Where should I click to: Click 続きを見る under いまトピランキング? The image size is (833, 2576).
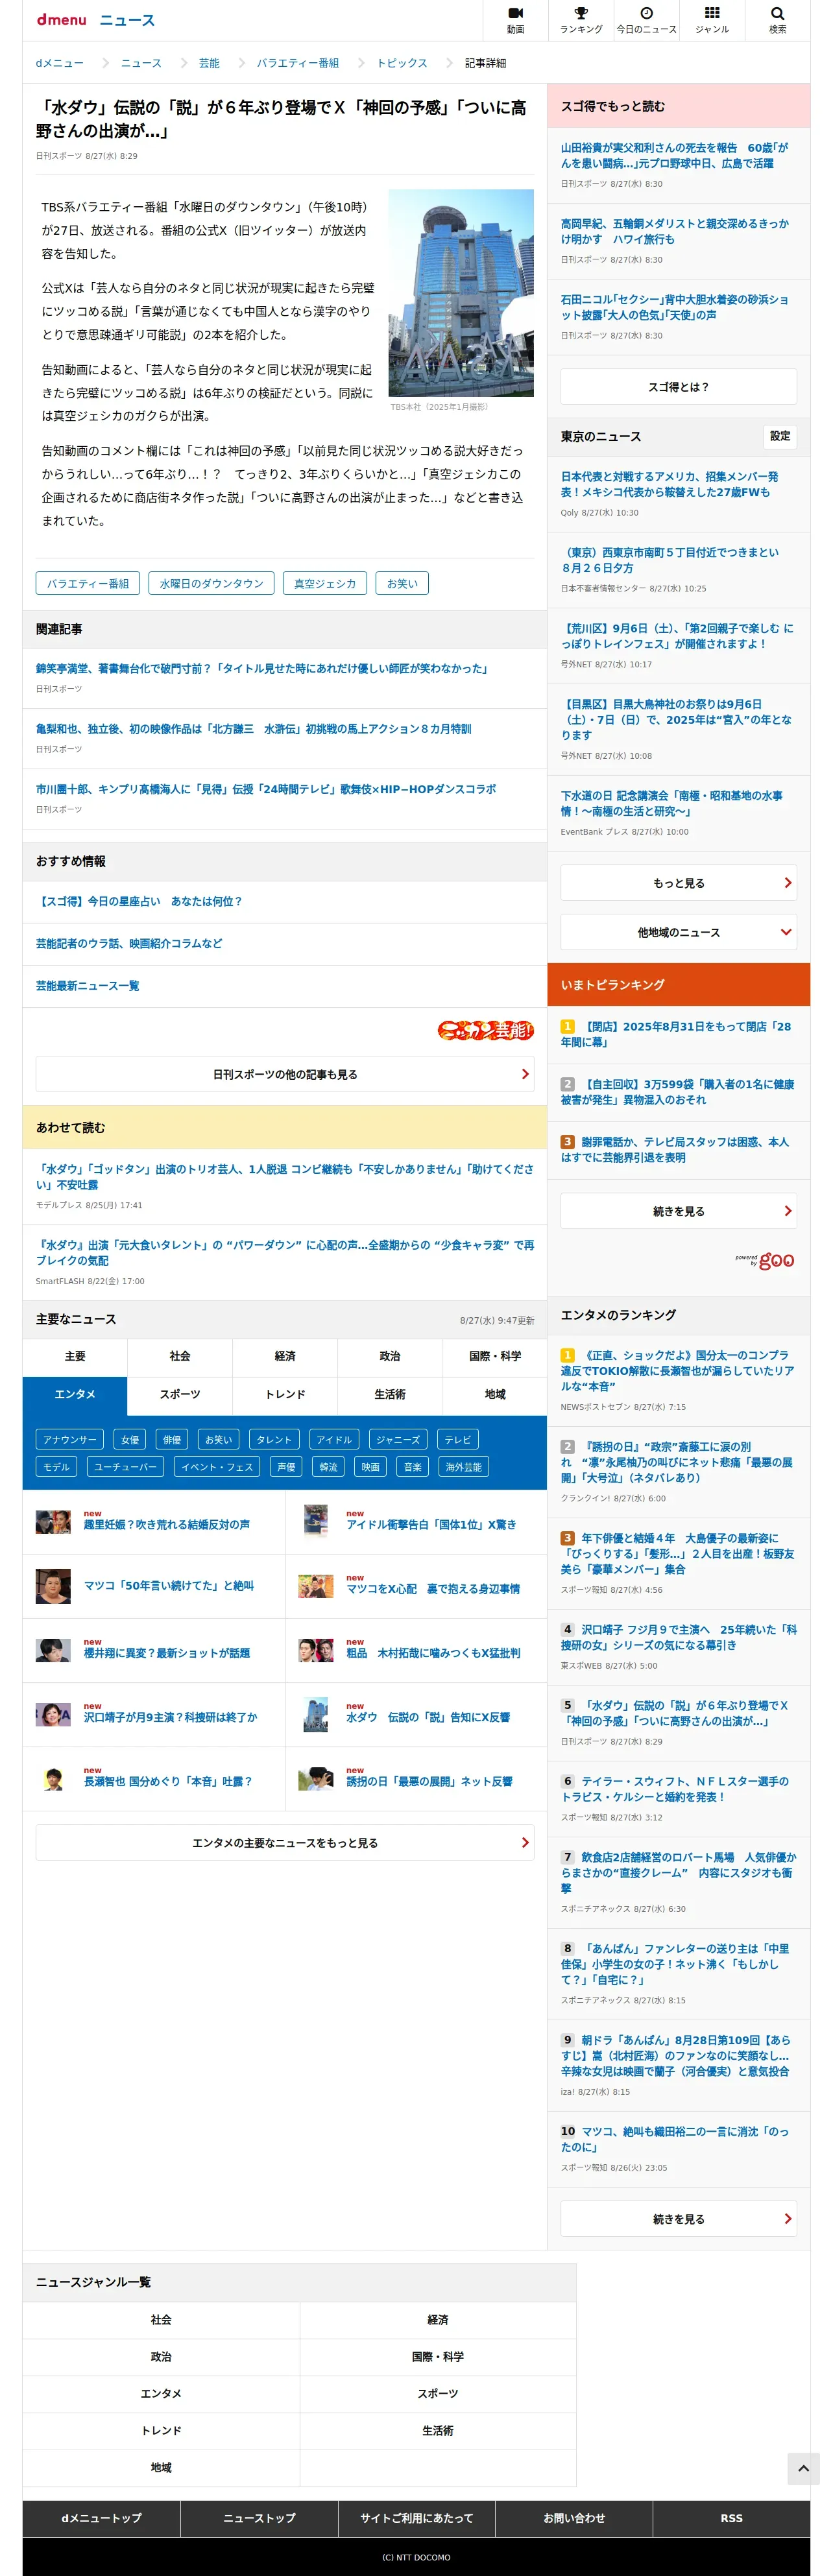tap(678, 1211)
